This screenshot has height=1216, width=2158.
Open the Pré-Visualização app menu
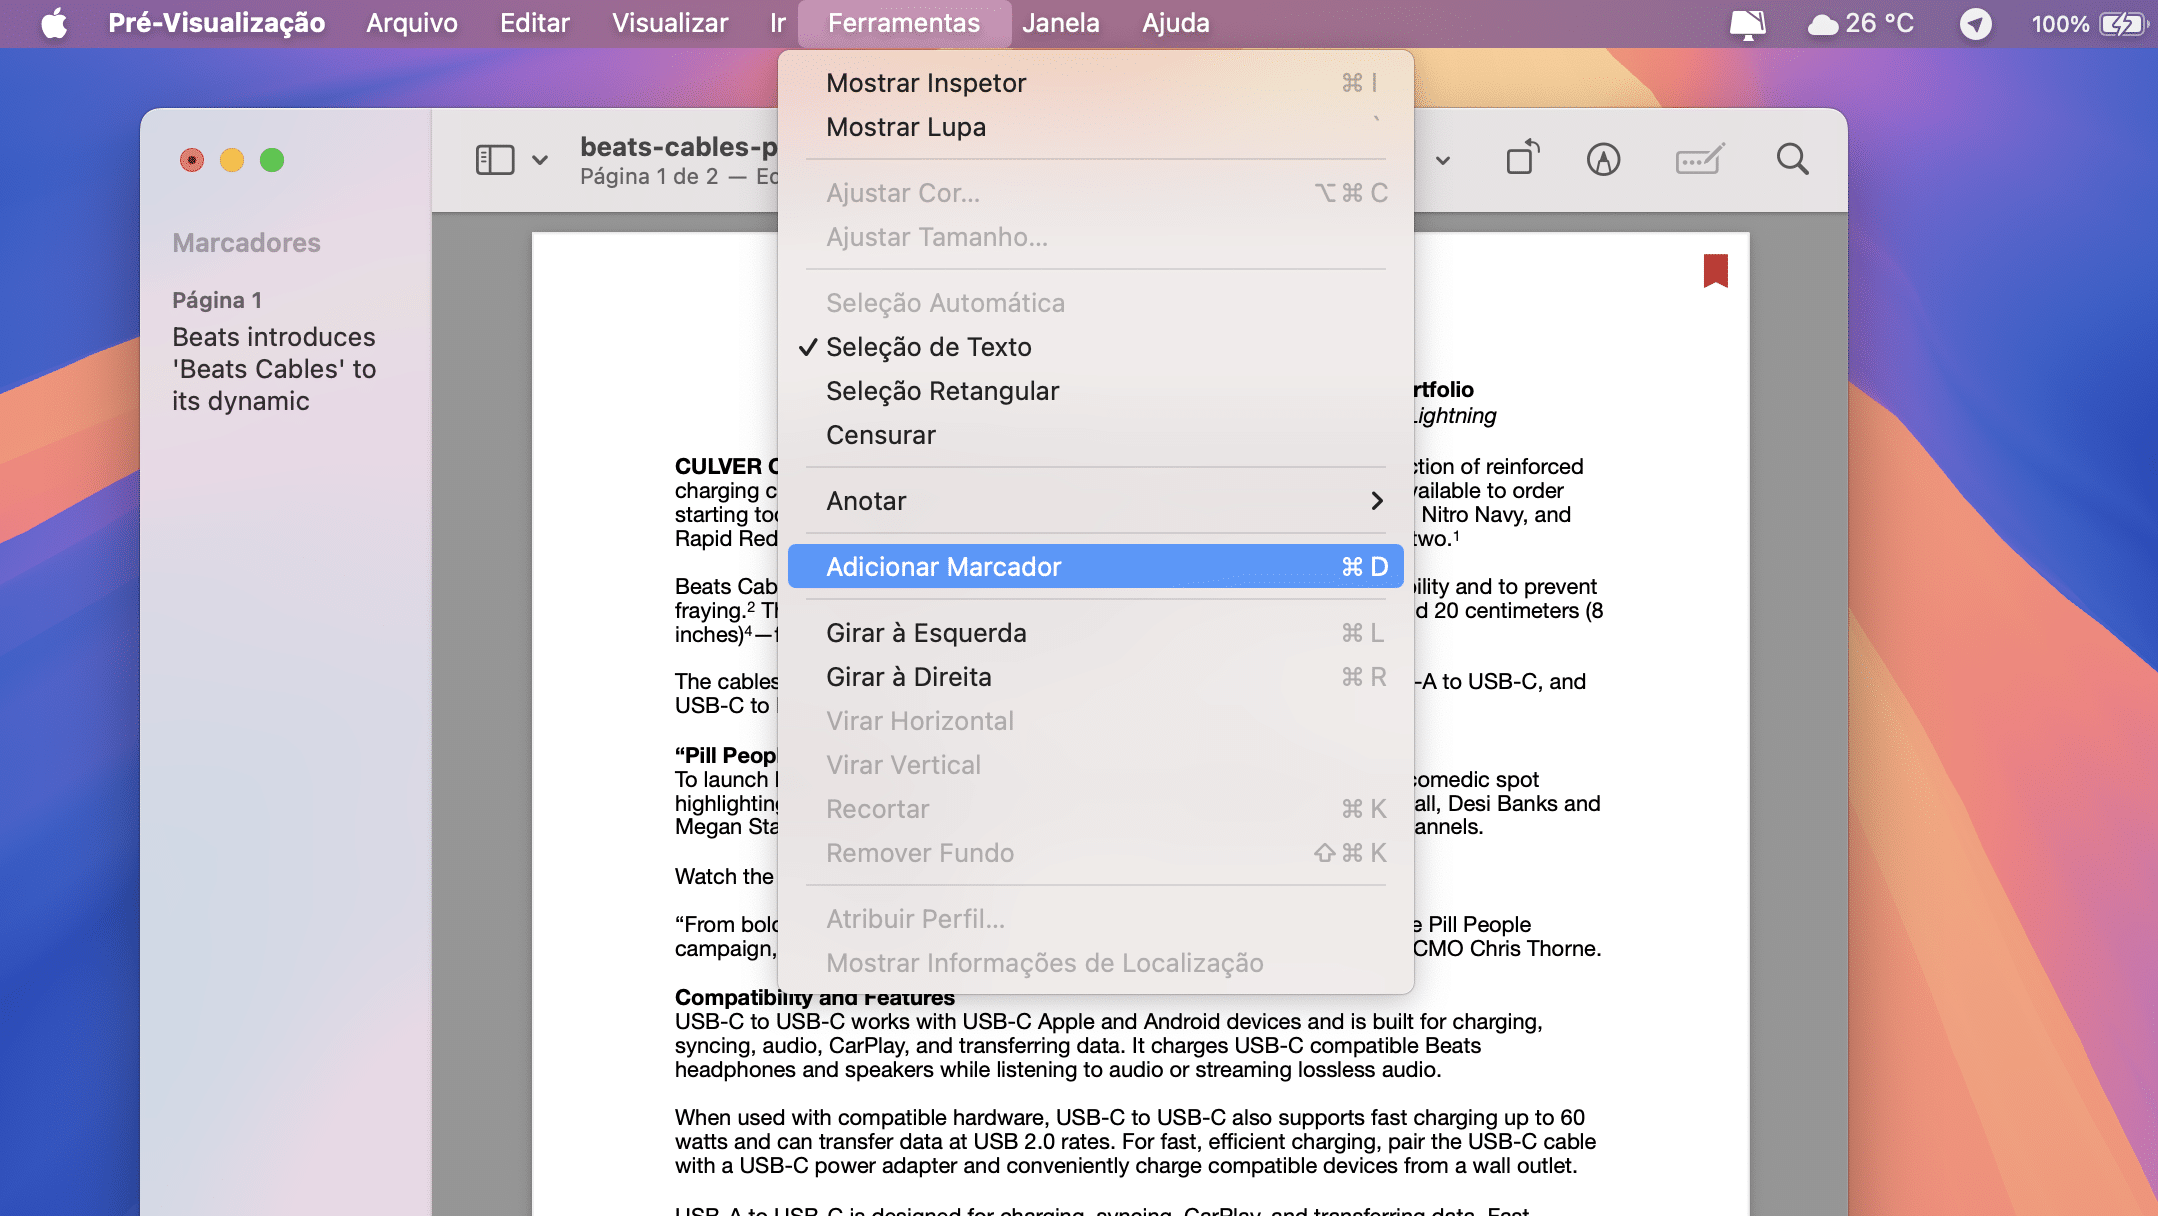tap(217, 23)
